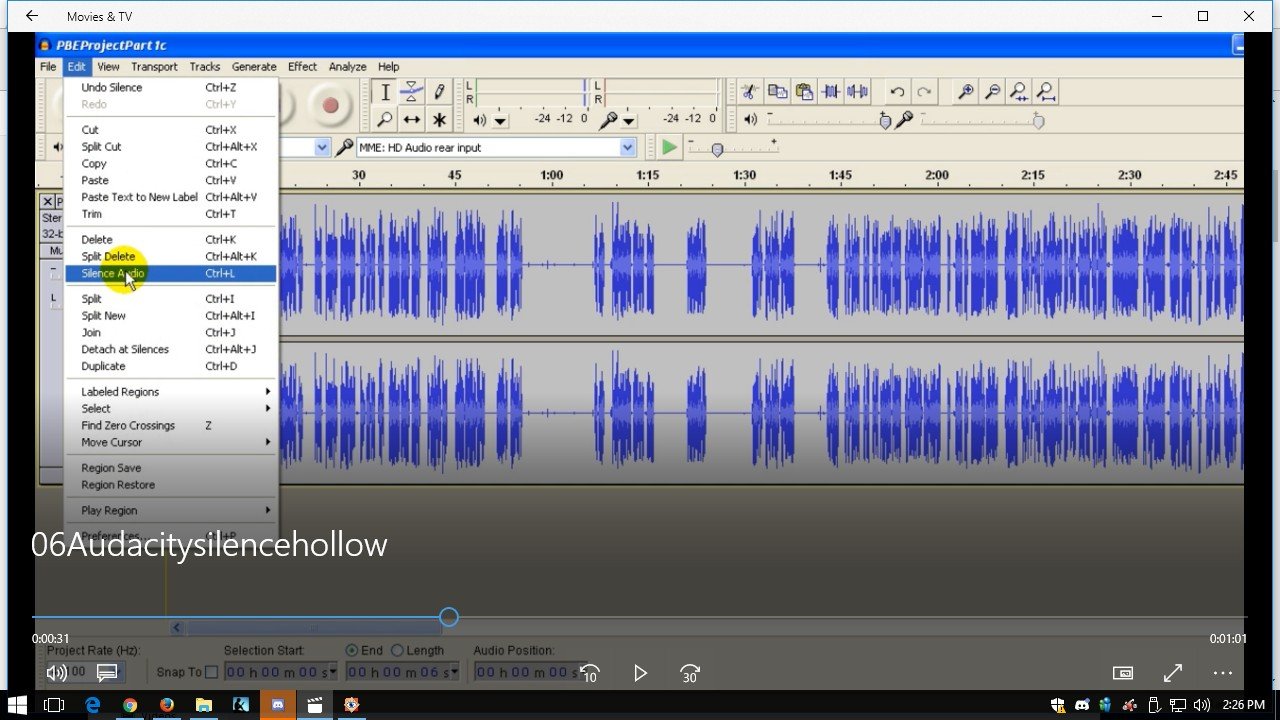The height and width of the screenshot is (720, 1280).
Task: Open output meter dropdown arrow
Action: click(501, 121)
